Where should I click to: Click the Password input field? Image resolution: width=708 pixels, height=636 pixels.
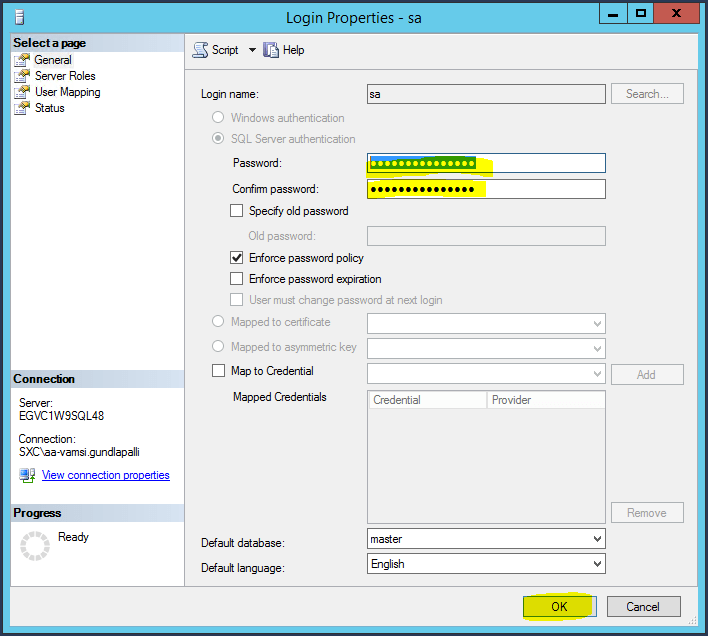[x=486, y=163]
